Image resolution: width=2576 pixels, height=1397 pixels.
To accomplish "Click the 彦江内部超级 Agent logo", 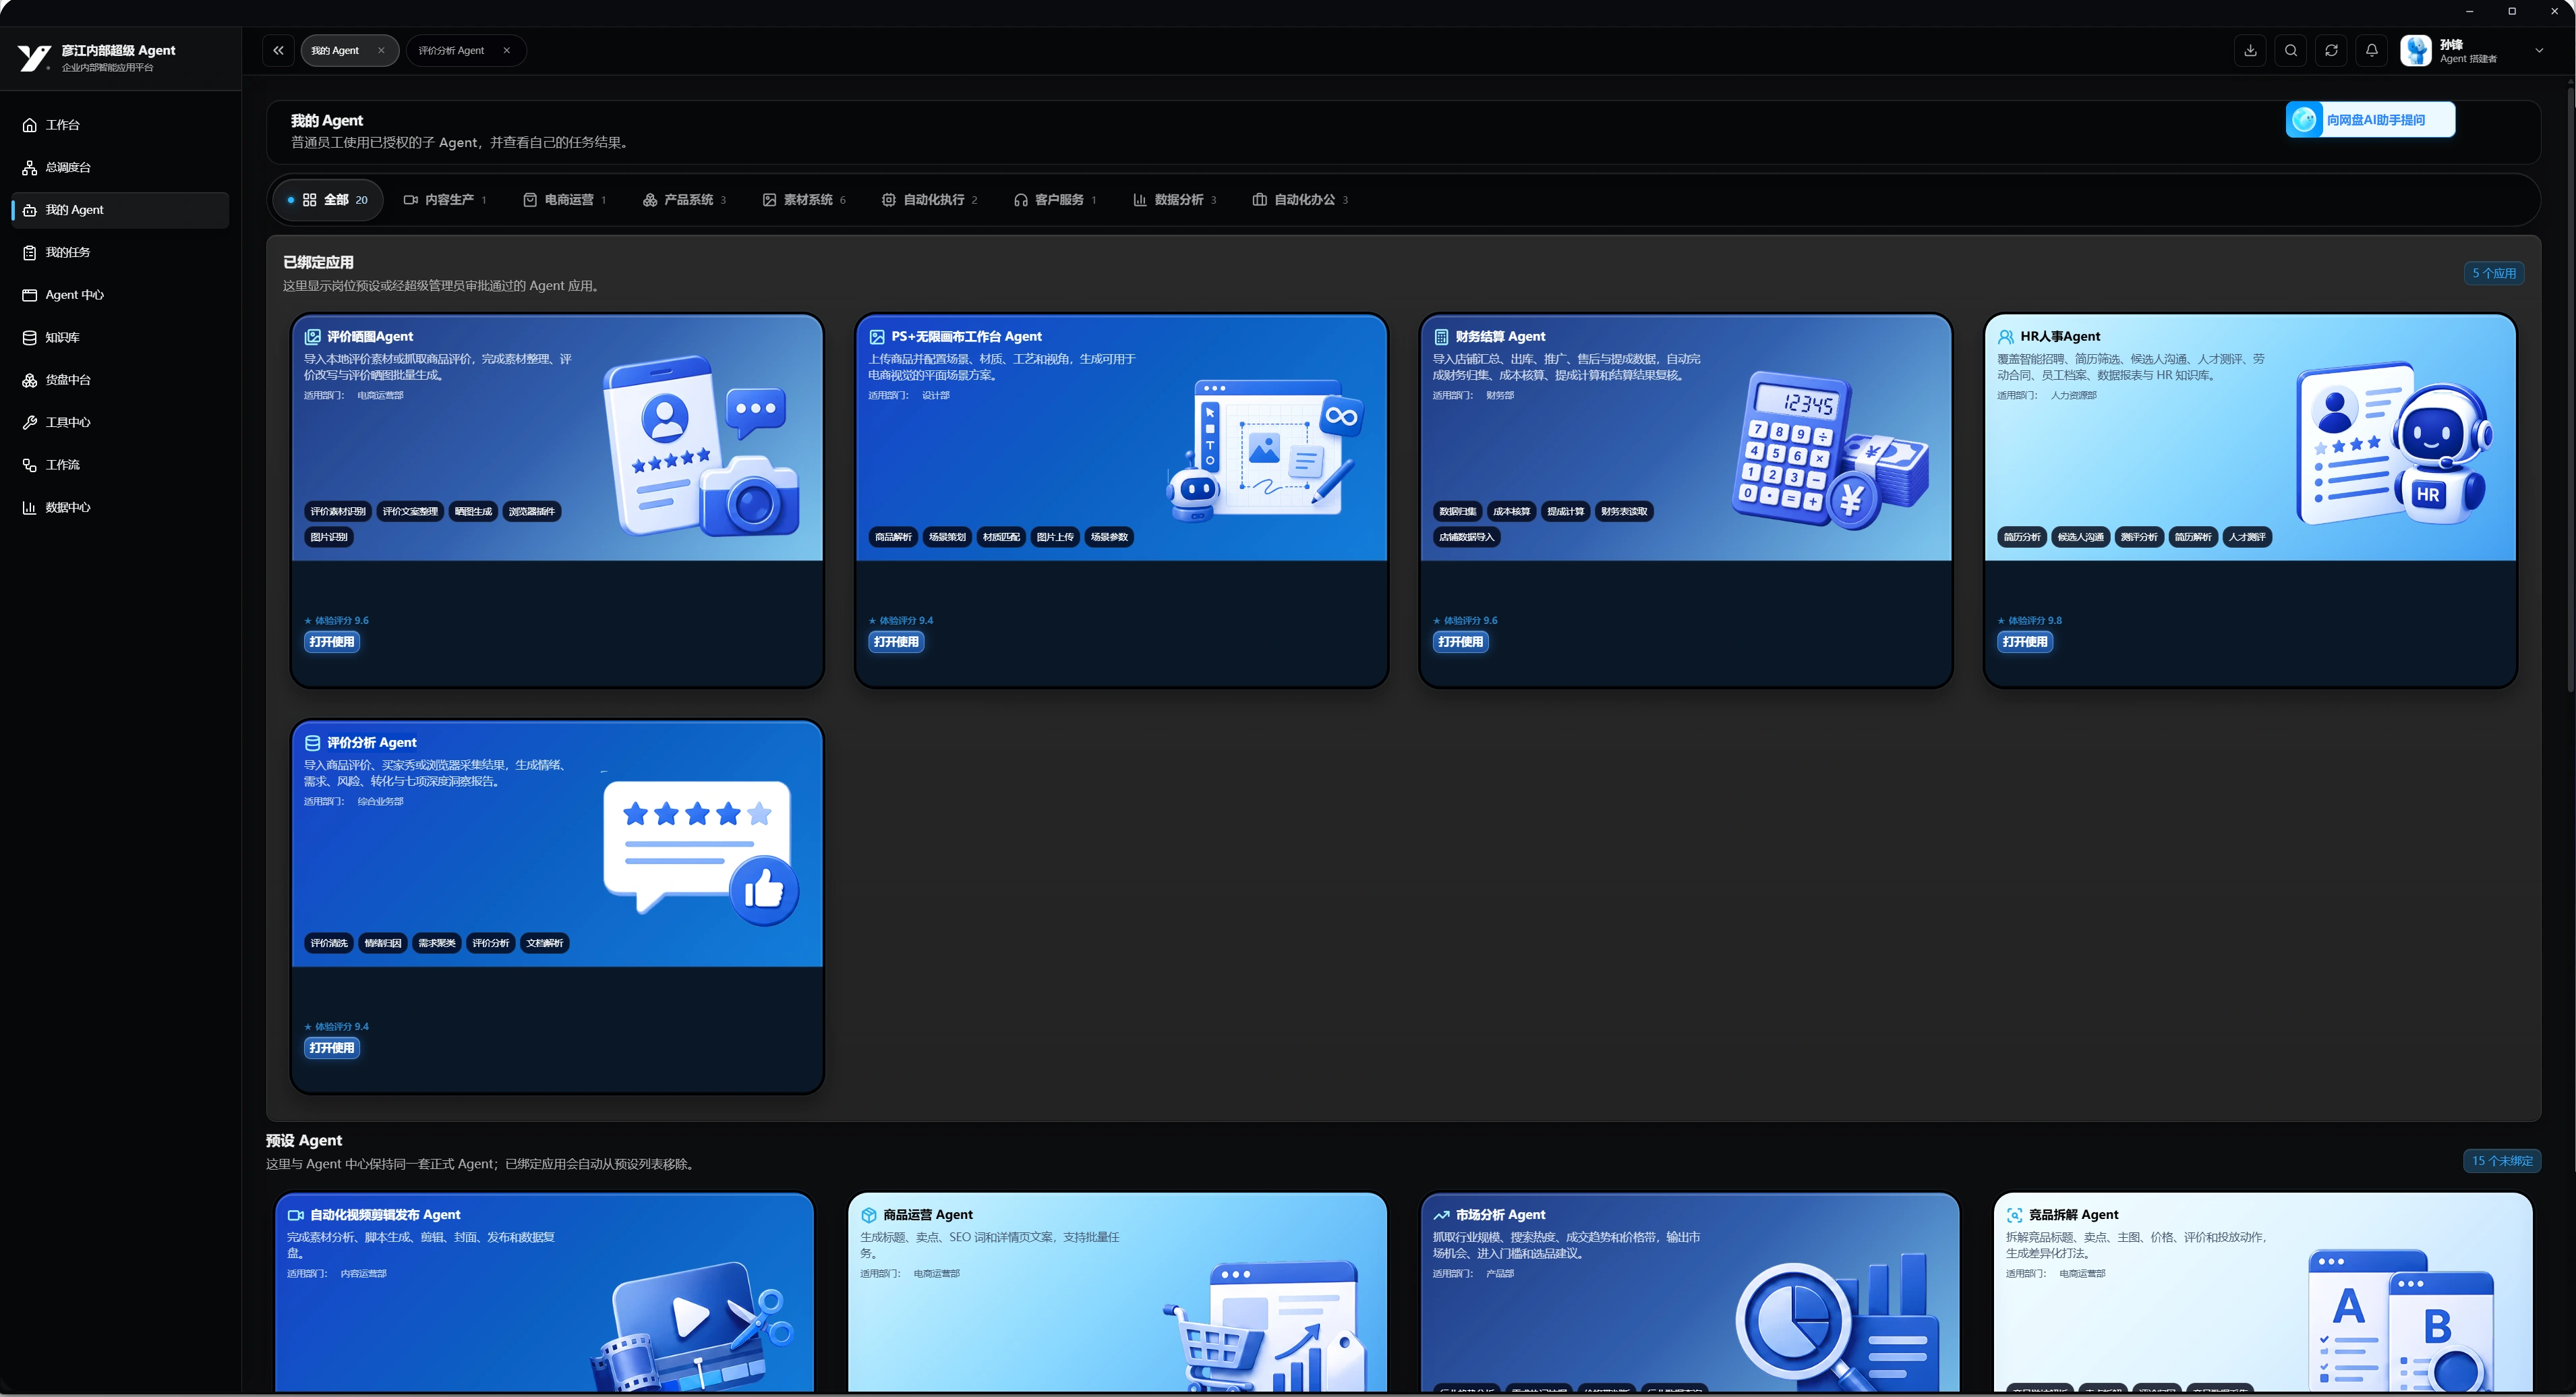I will 34,58.
